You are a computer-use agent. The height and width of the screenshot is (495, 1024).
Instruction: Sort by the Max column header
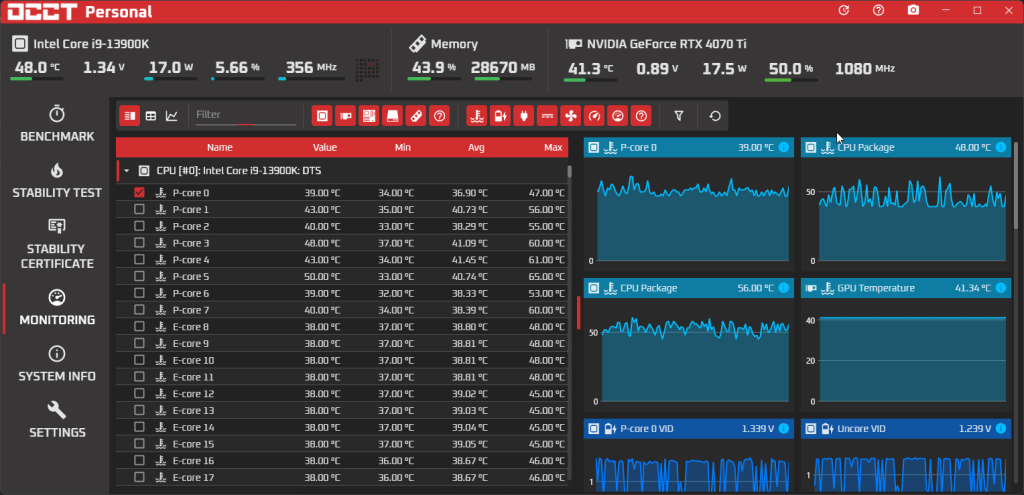553,148
